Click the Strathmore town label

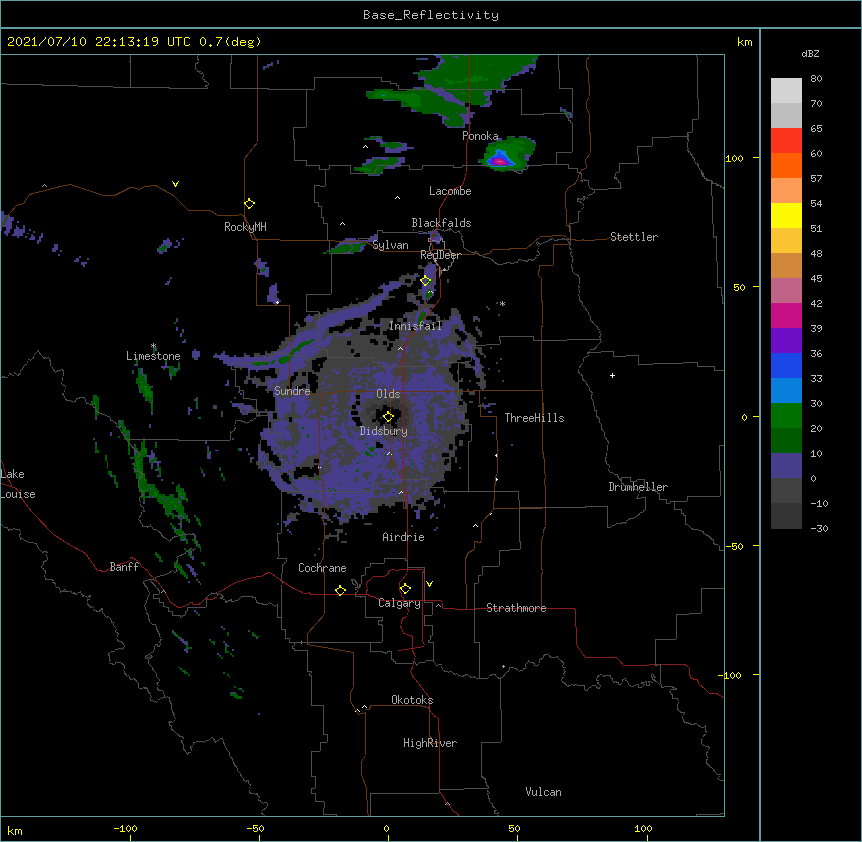(x=516, y=608)
